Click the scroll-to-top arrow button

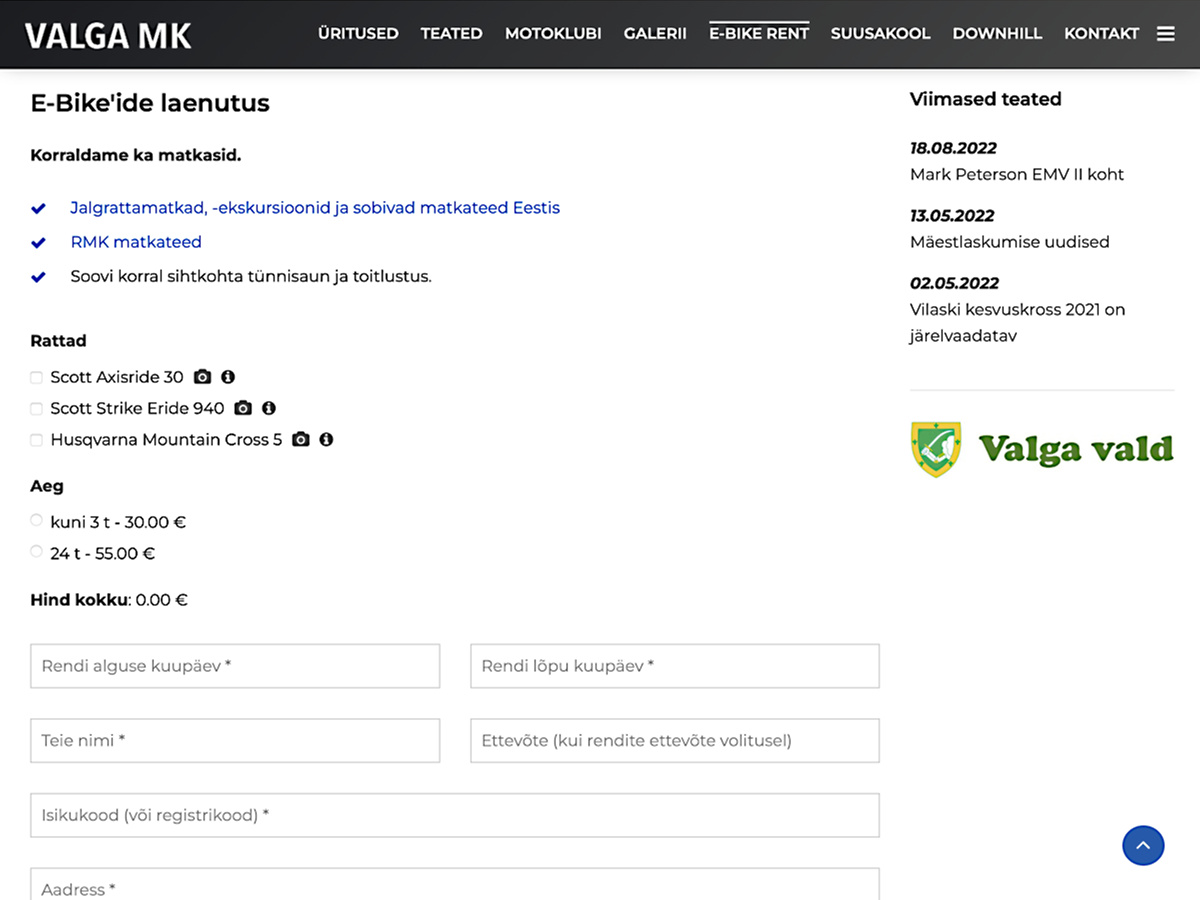coord(1143,845)
